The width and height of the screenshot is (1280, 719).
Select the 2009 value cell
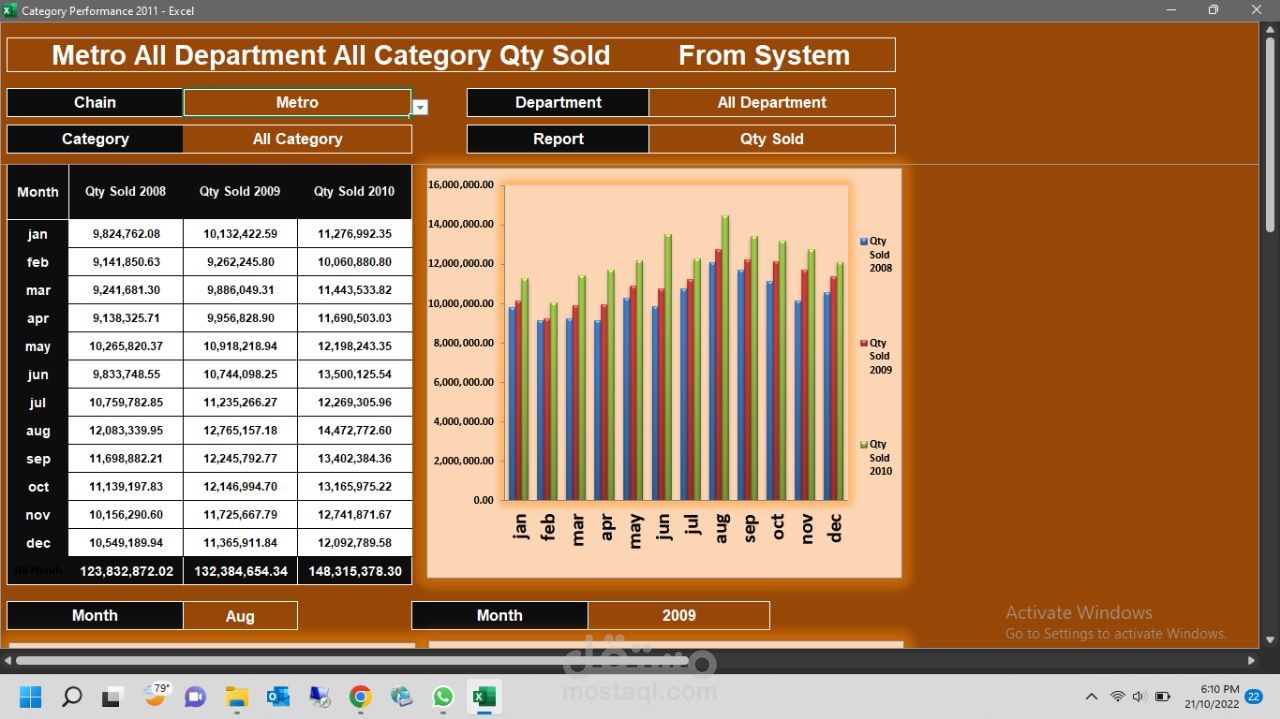tap(679, 616)
